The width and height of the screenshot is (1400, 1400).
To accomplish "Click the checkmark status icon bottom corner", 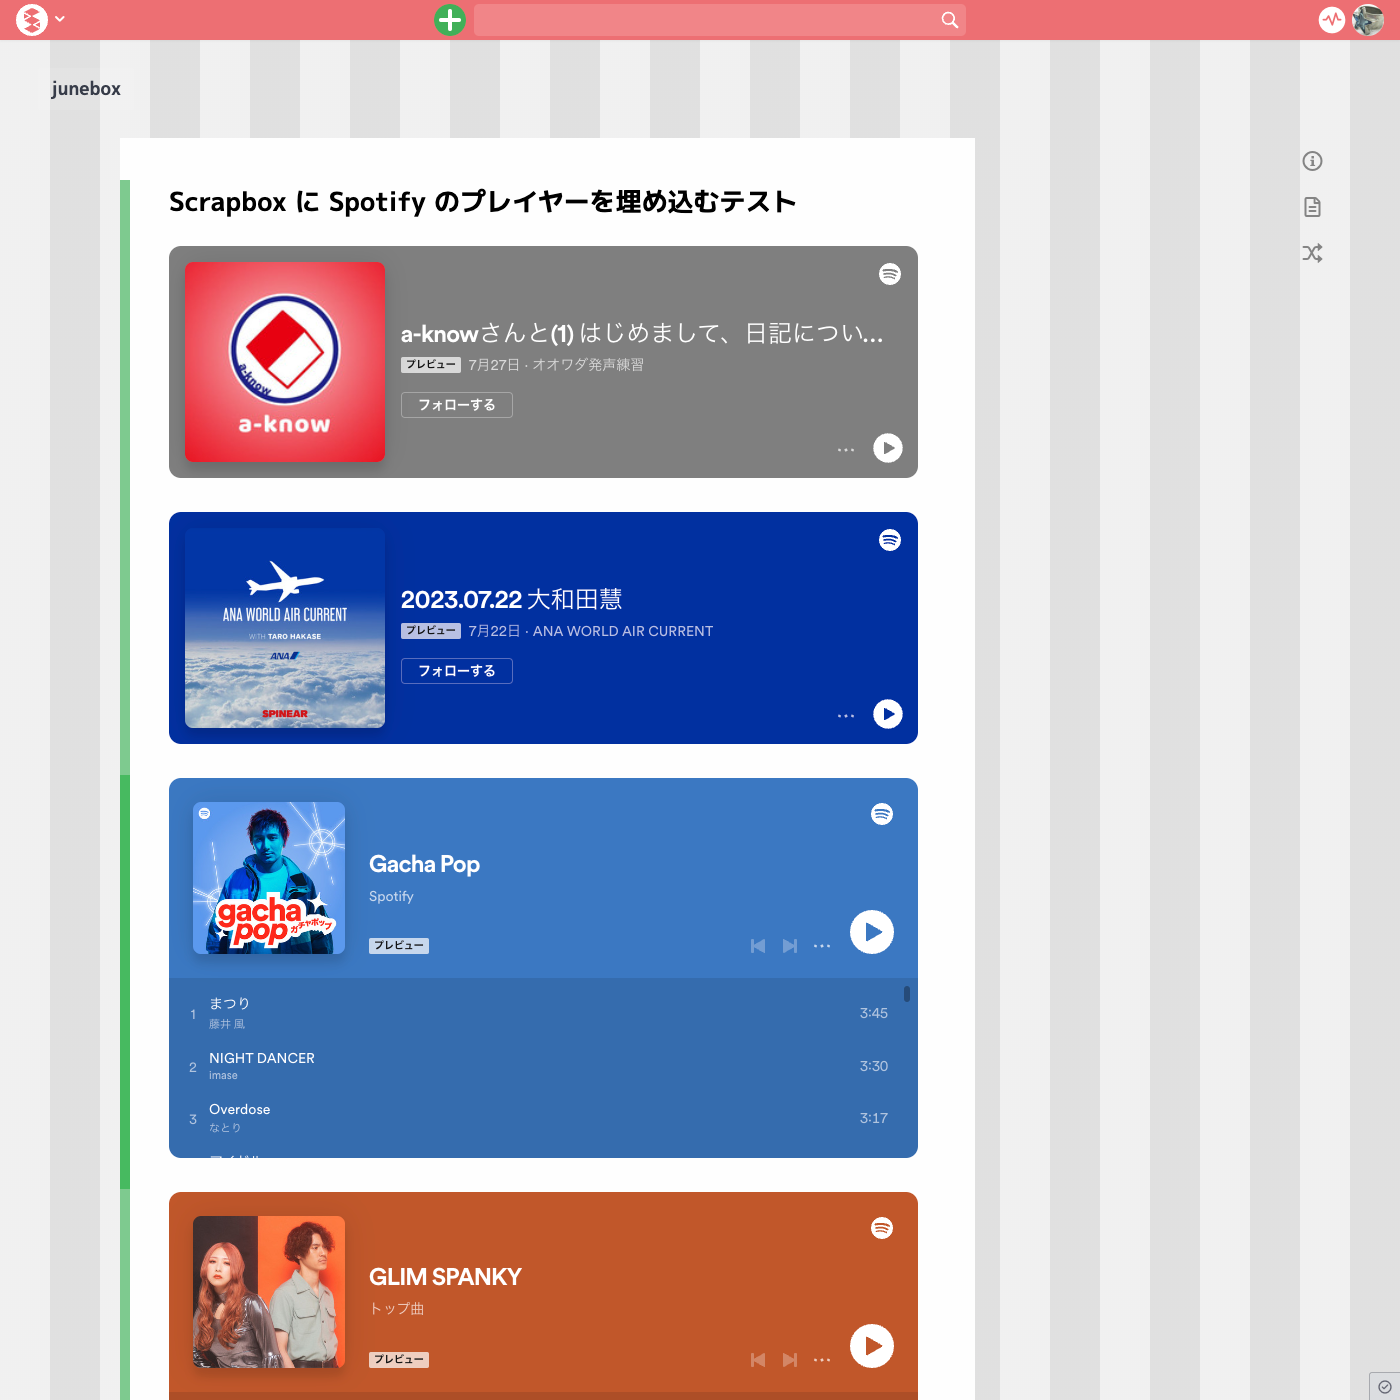I will [x=1385, y=1386].
